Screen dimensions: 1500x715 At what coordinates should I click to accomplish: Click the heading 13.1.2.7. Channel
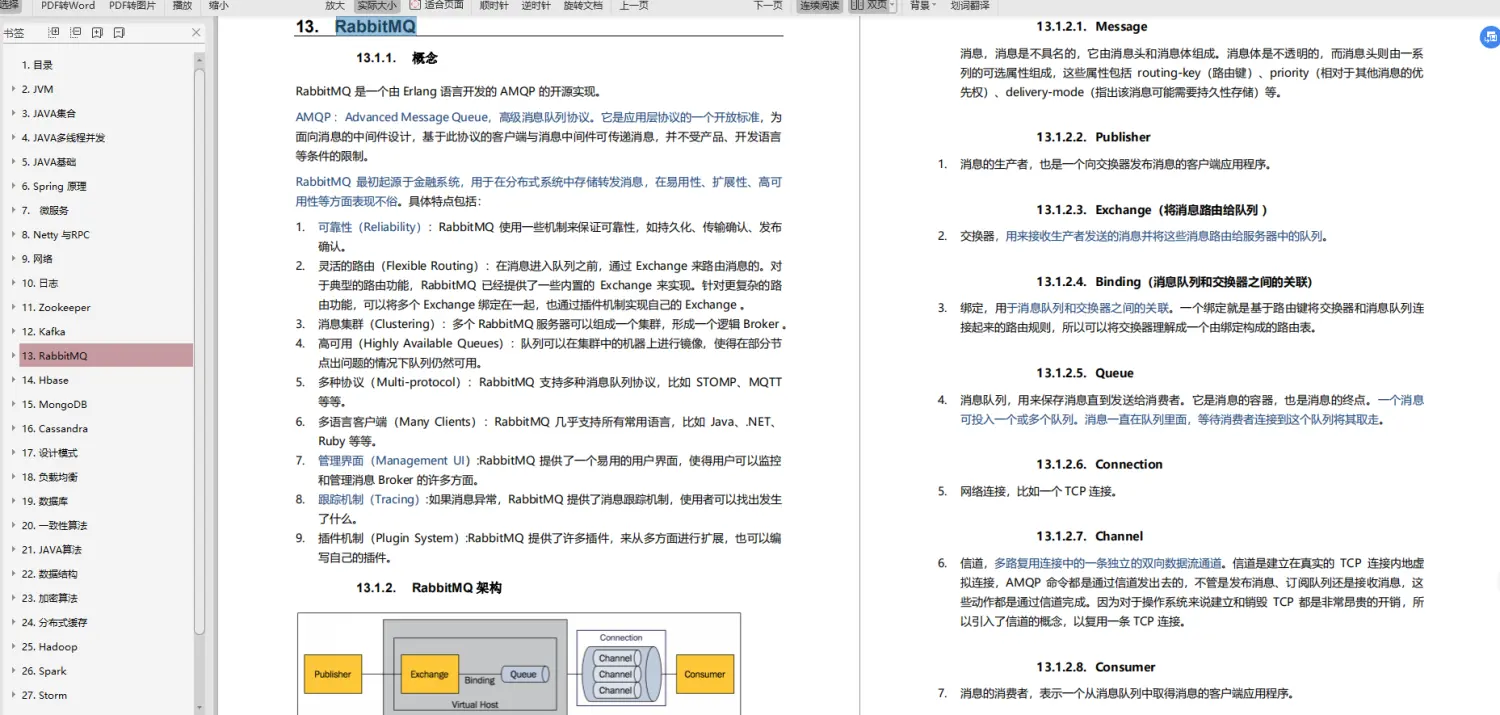pos(1089,536)
